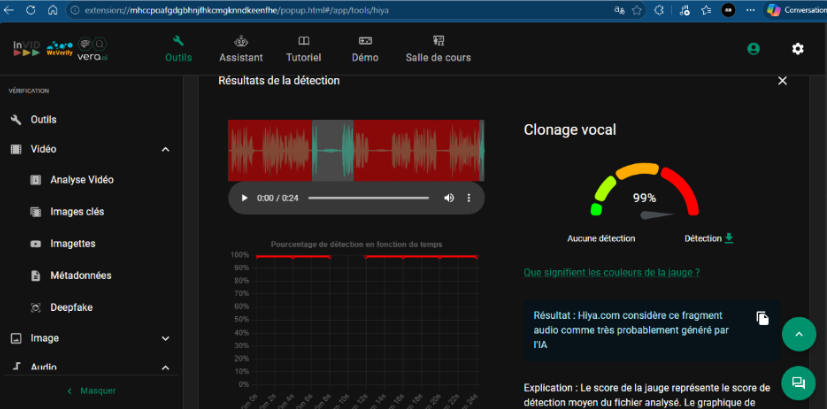
Task: Open audio player more options menu
Action: pyautogui.click(x=468, y=198)
